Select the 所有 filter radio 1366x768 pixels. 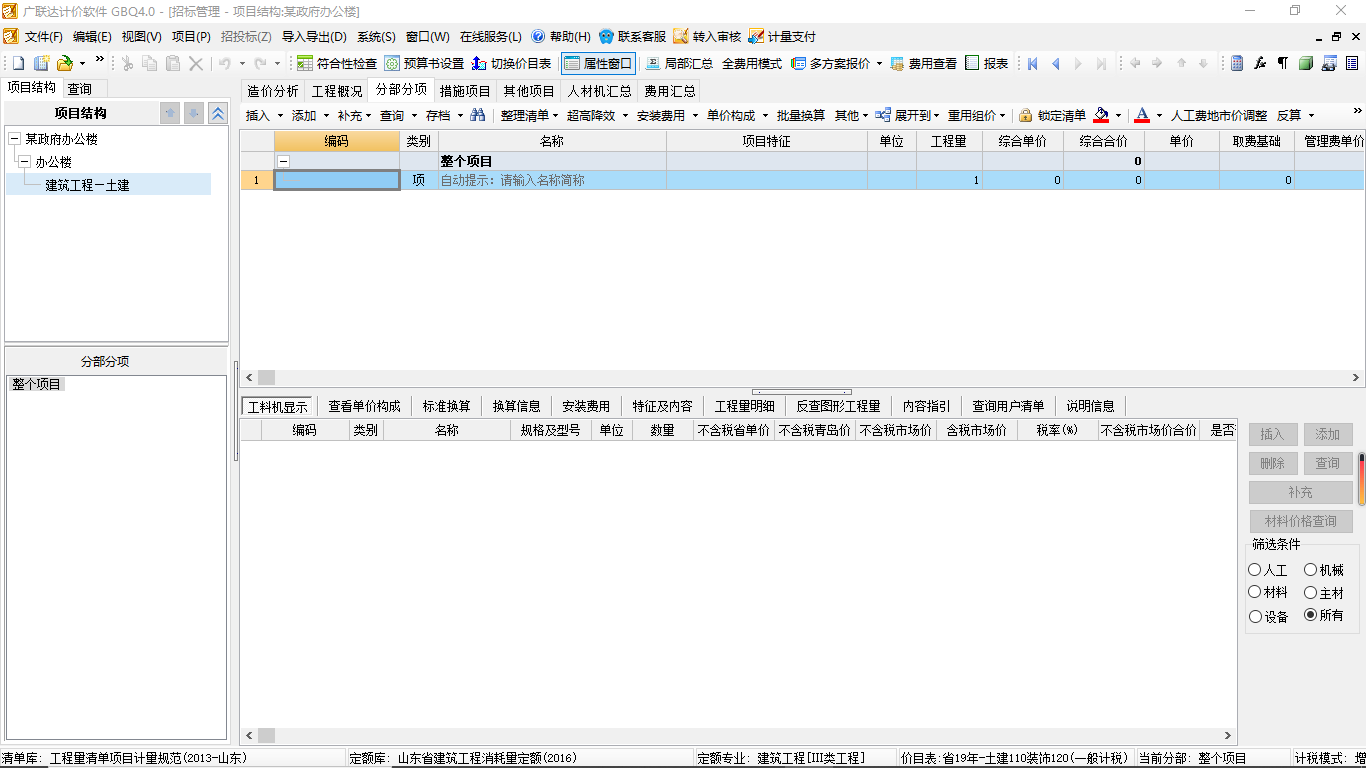[x=1310, y=615]
